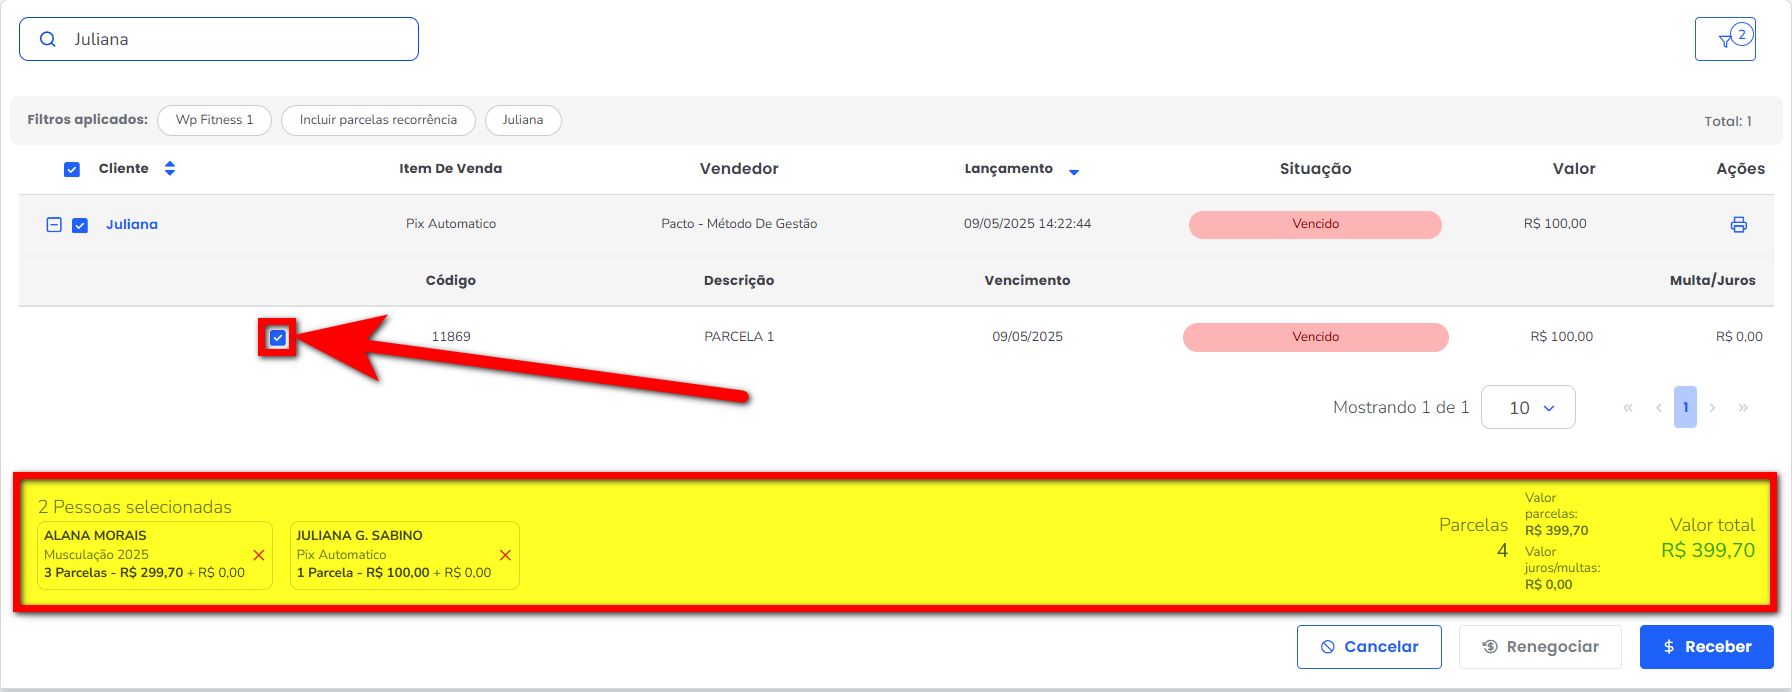Sort by Lançamento column arrow
Viewport: 1792px width, 692px height.
[x=1074, y=172]
